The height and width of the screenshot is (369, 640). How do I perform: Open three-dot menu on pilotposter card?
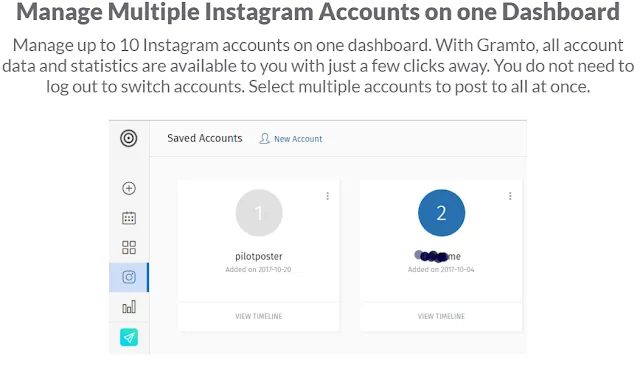(327, 196)
